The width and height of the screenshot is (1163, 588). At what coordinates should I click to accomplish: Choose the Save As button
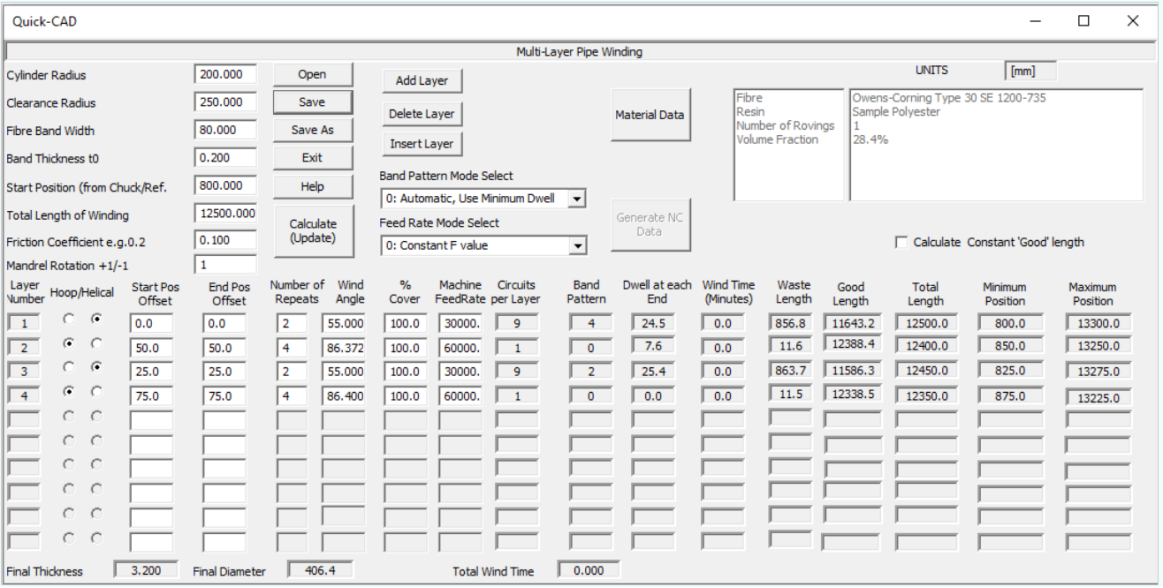pyautogui.click(x=312, y=130)
